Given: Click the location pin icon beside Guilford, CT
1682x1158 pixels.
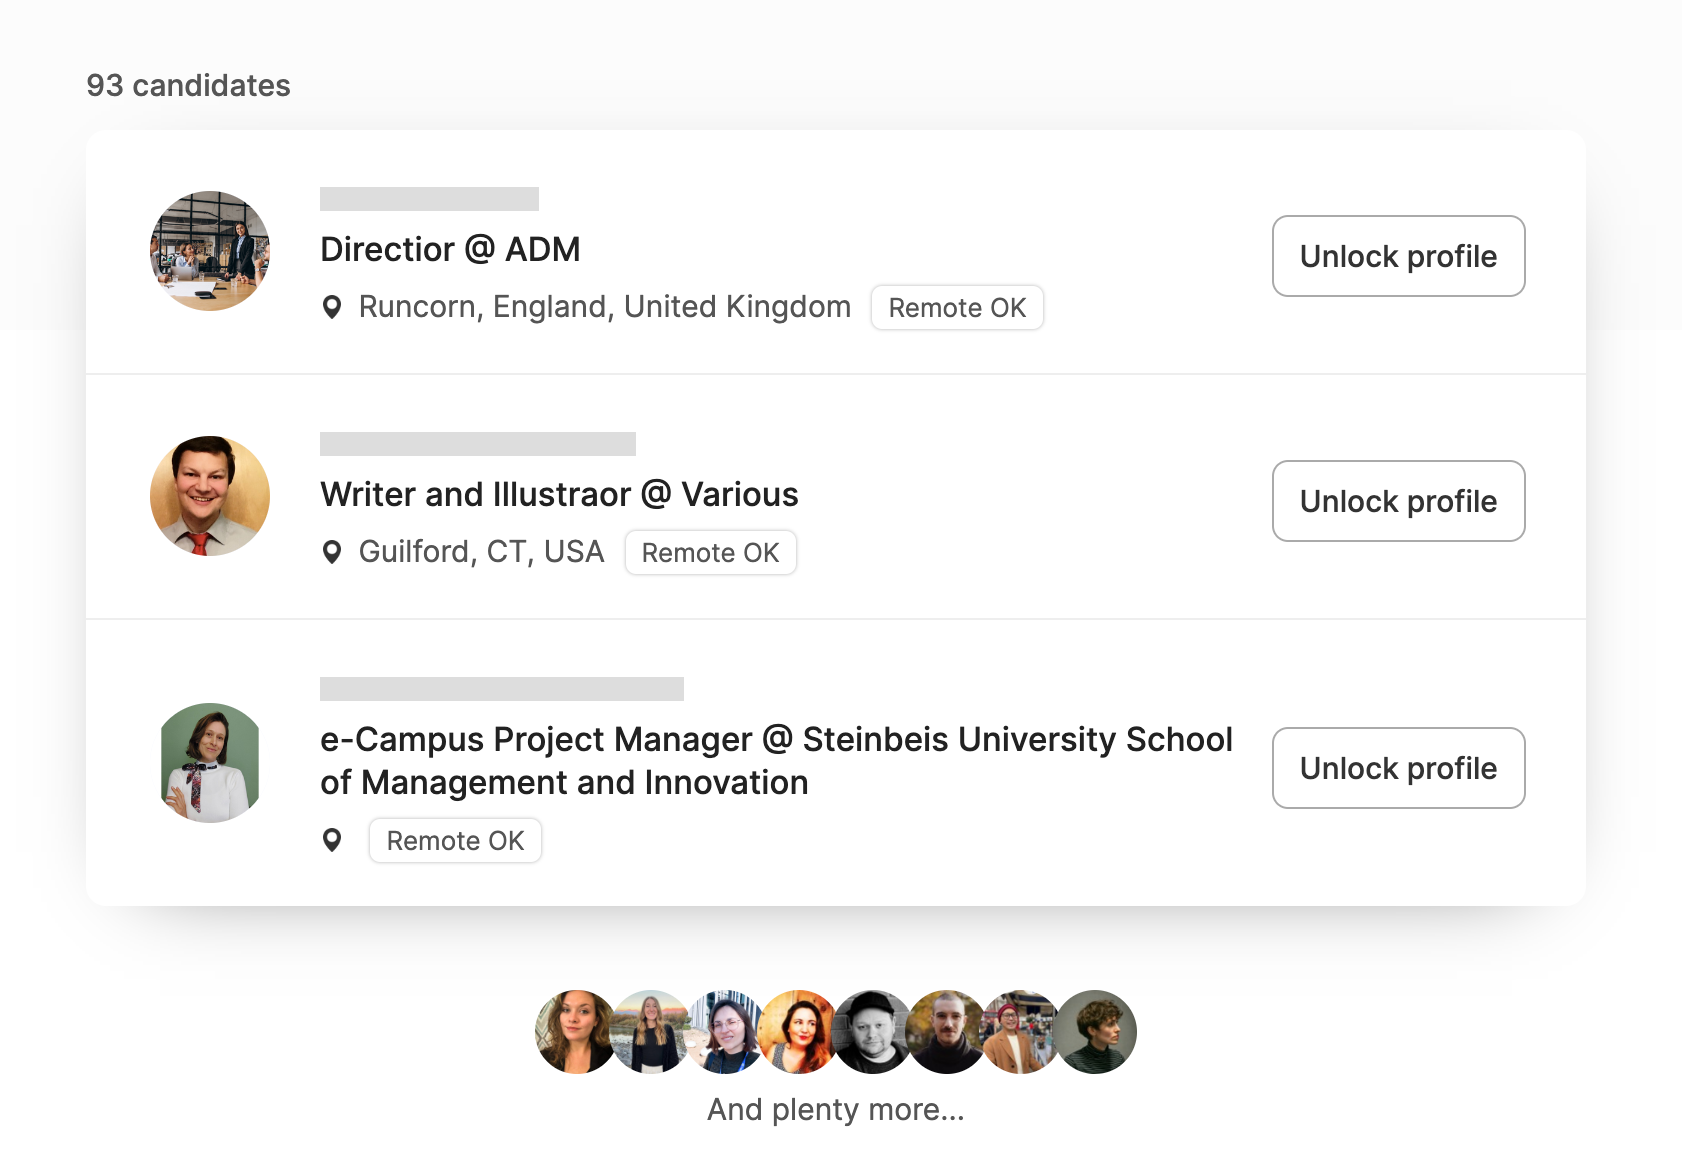Looking at the screenshot, I should [333, 551].
